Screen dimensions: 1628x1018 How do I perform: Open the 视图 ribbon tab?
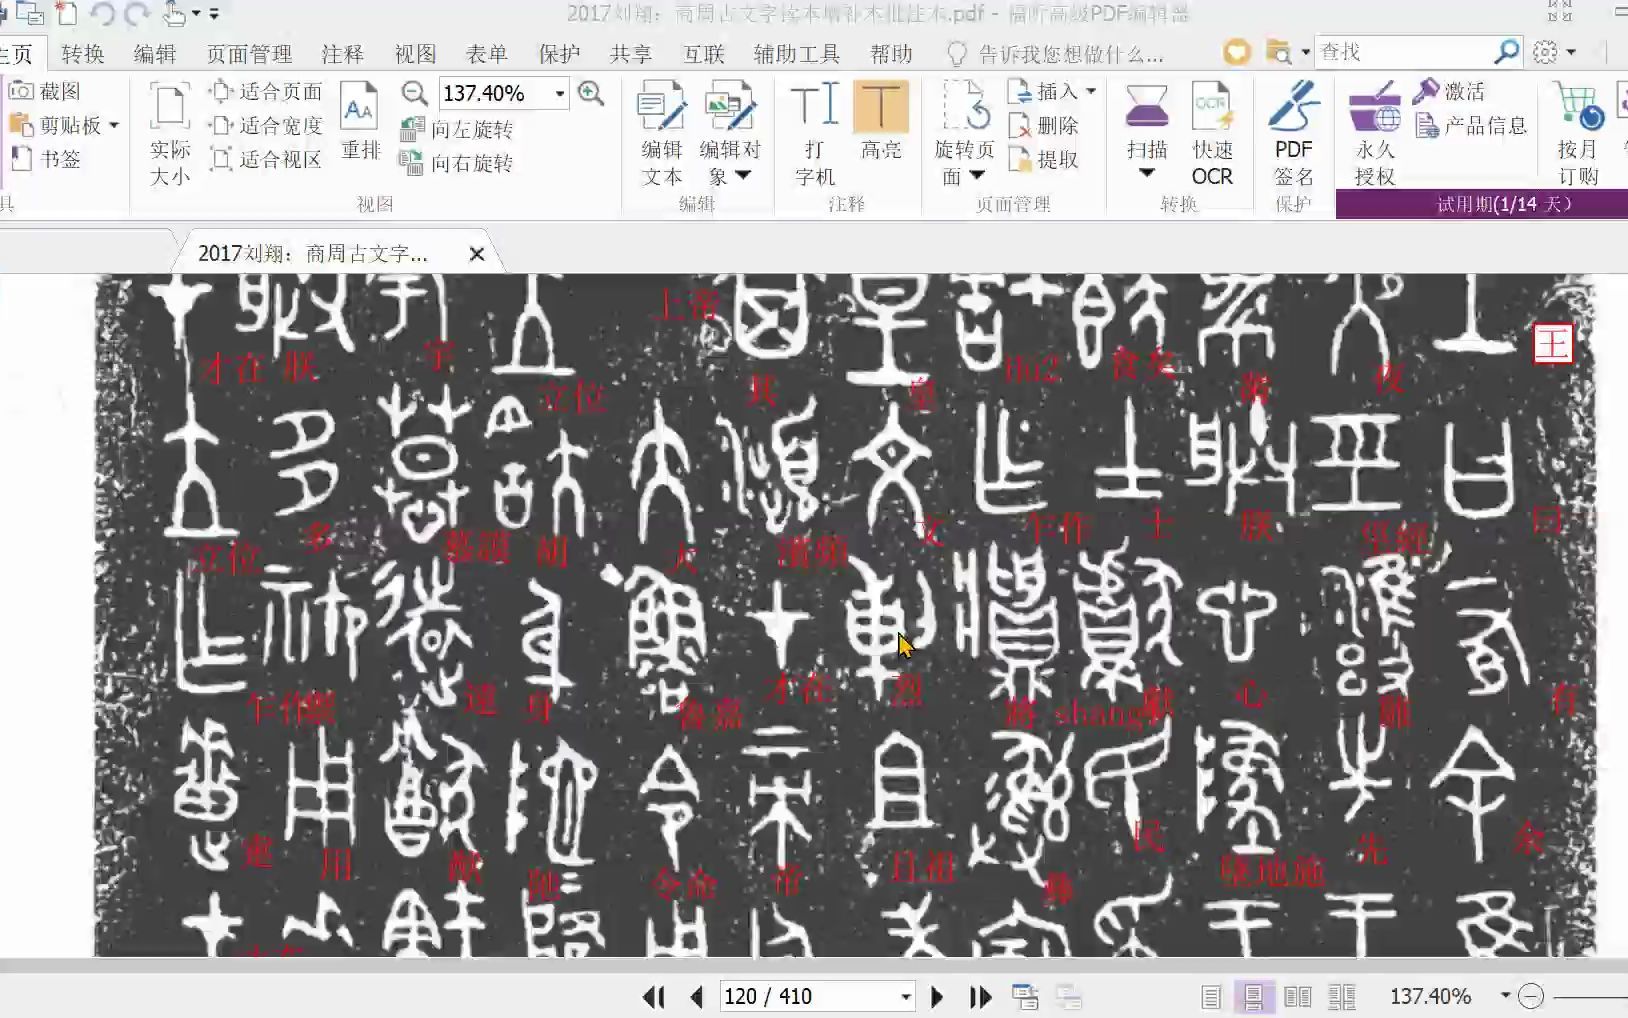tap(414, 54)
